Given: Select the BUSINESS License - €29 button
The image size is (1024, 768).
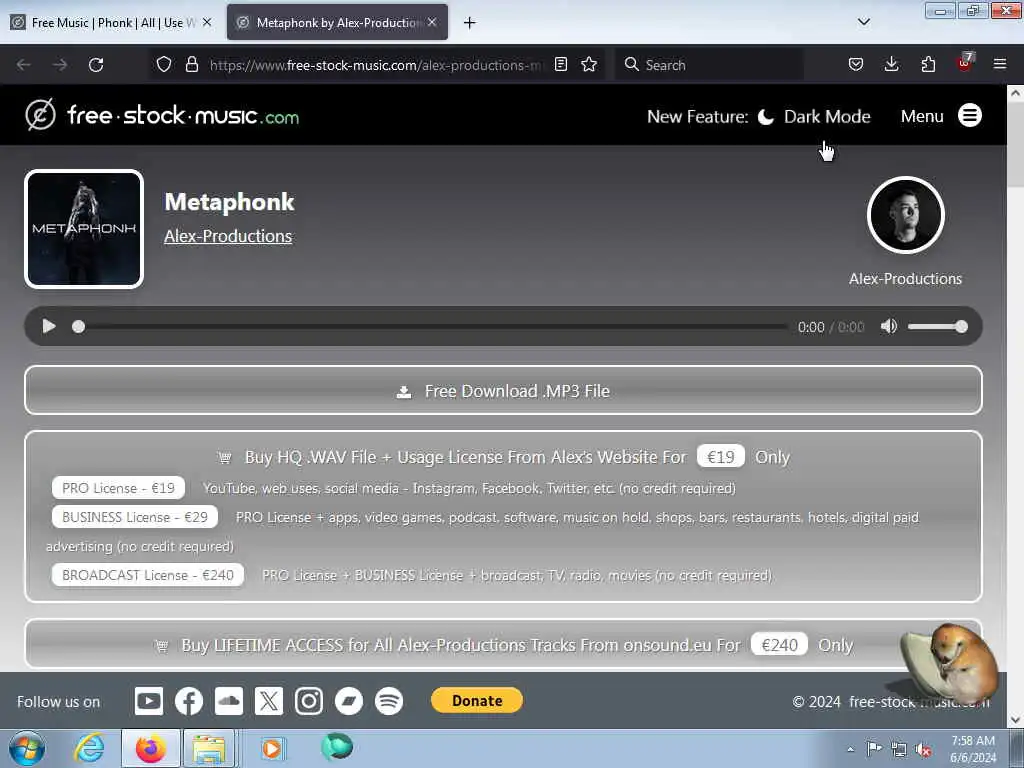Looking at the screenshot, I should [x=135, y=517].
